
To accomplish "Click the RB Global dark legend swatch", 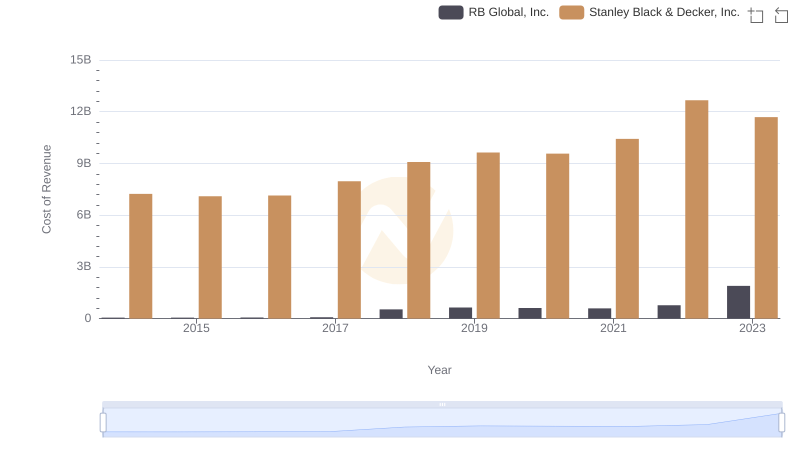I will point(451,12).
